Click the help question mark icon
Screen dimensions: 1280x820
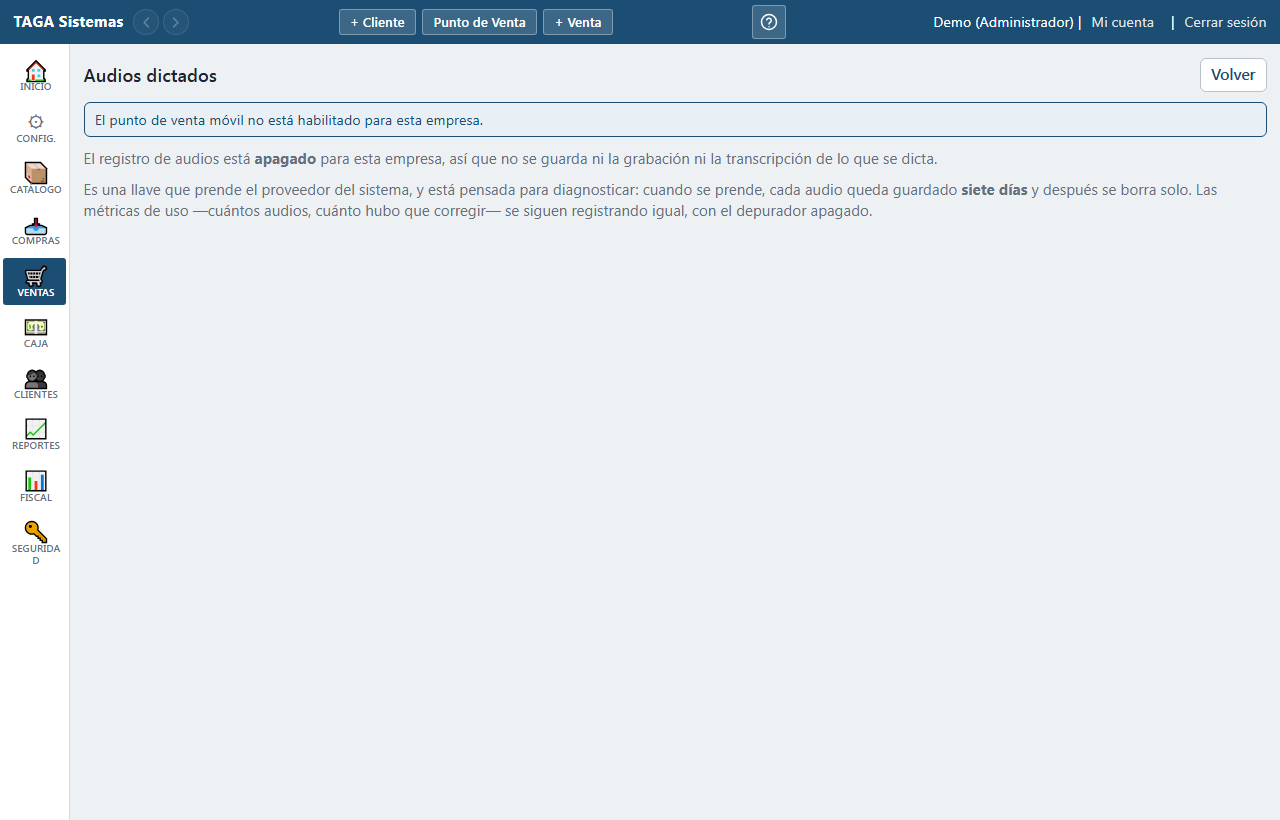[769, 22]
